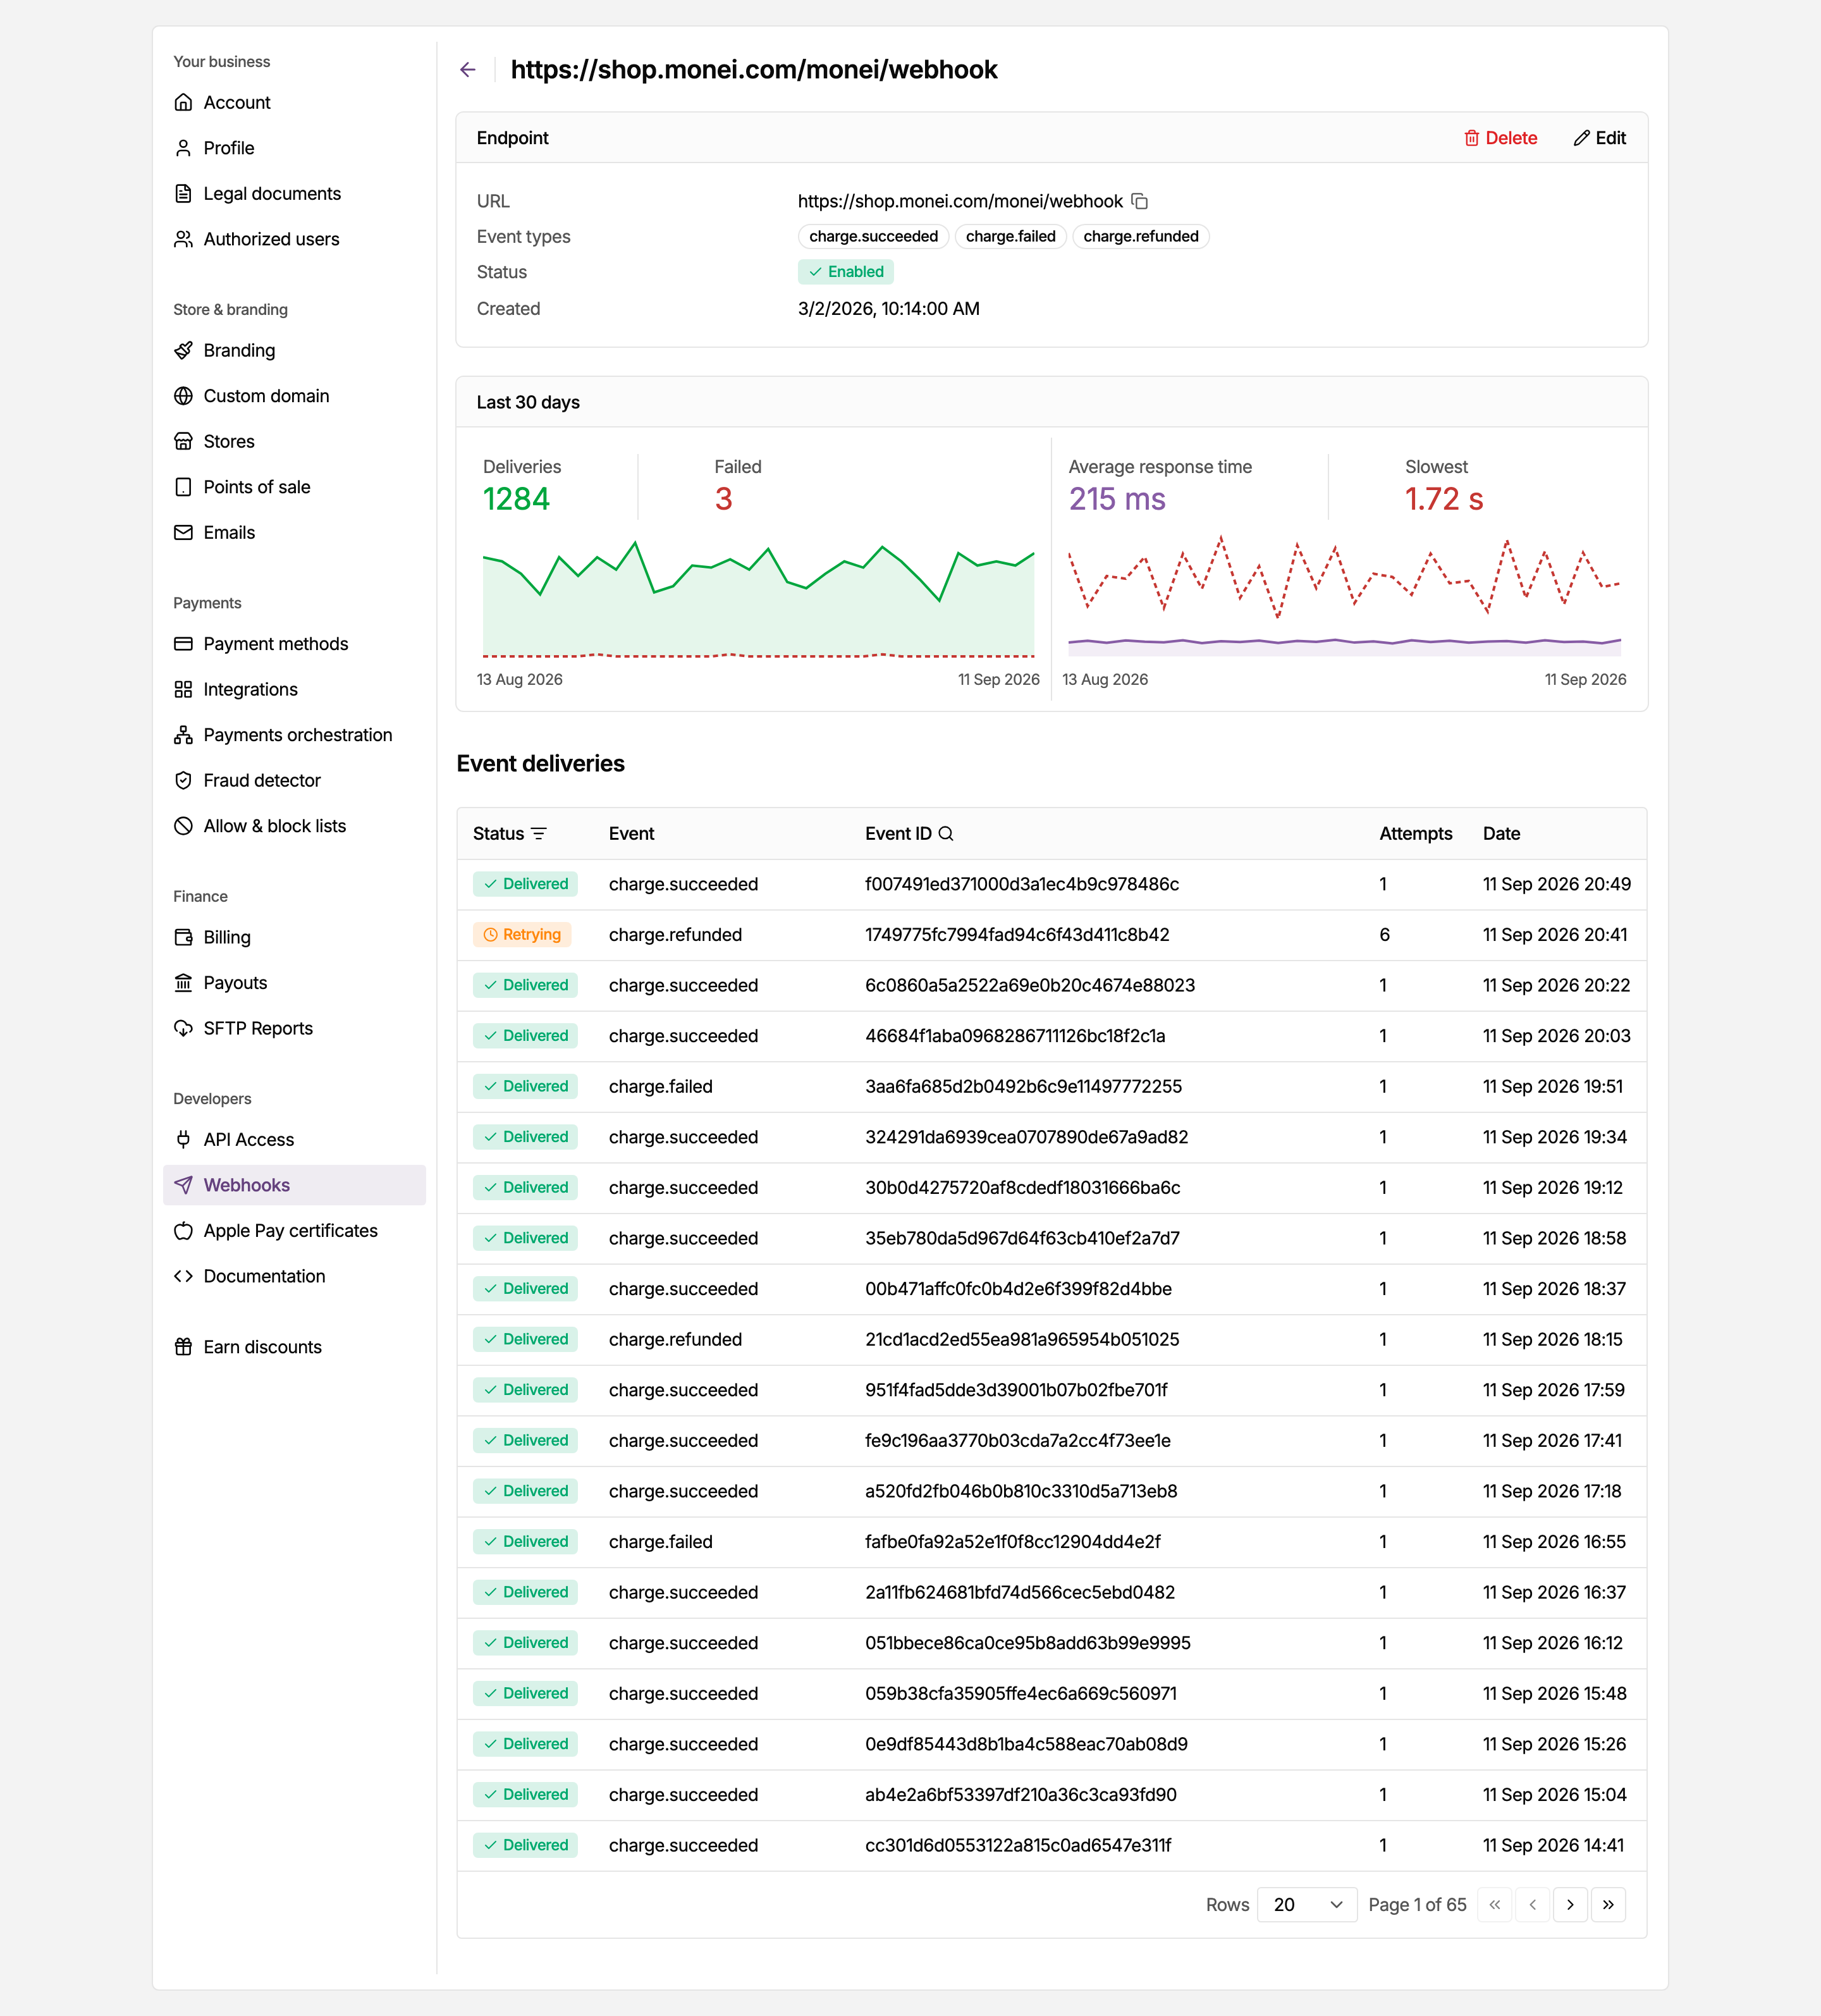Open SFTP Reports
This screenshot has width=1821, height=2016.
pyautogui.click(x=295, y=1029)
